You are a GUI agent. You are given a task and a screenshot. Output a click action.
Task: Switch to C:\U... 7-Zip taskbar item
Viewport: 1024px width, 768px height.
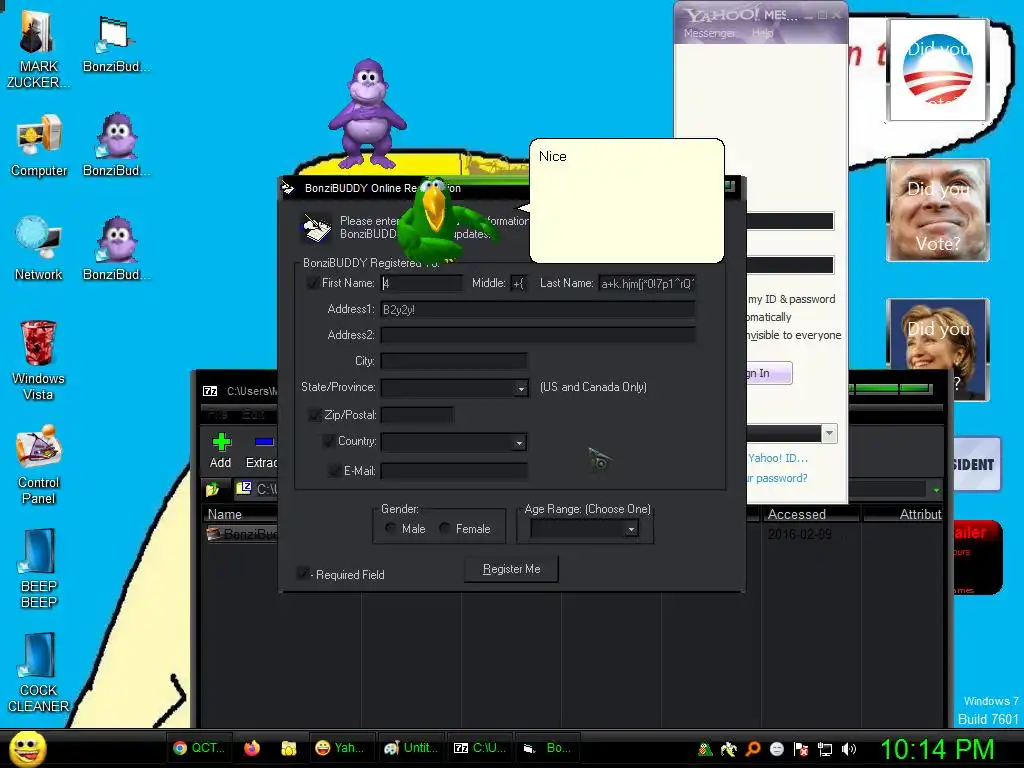[480, 748]
